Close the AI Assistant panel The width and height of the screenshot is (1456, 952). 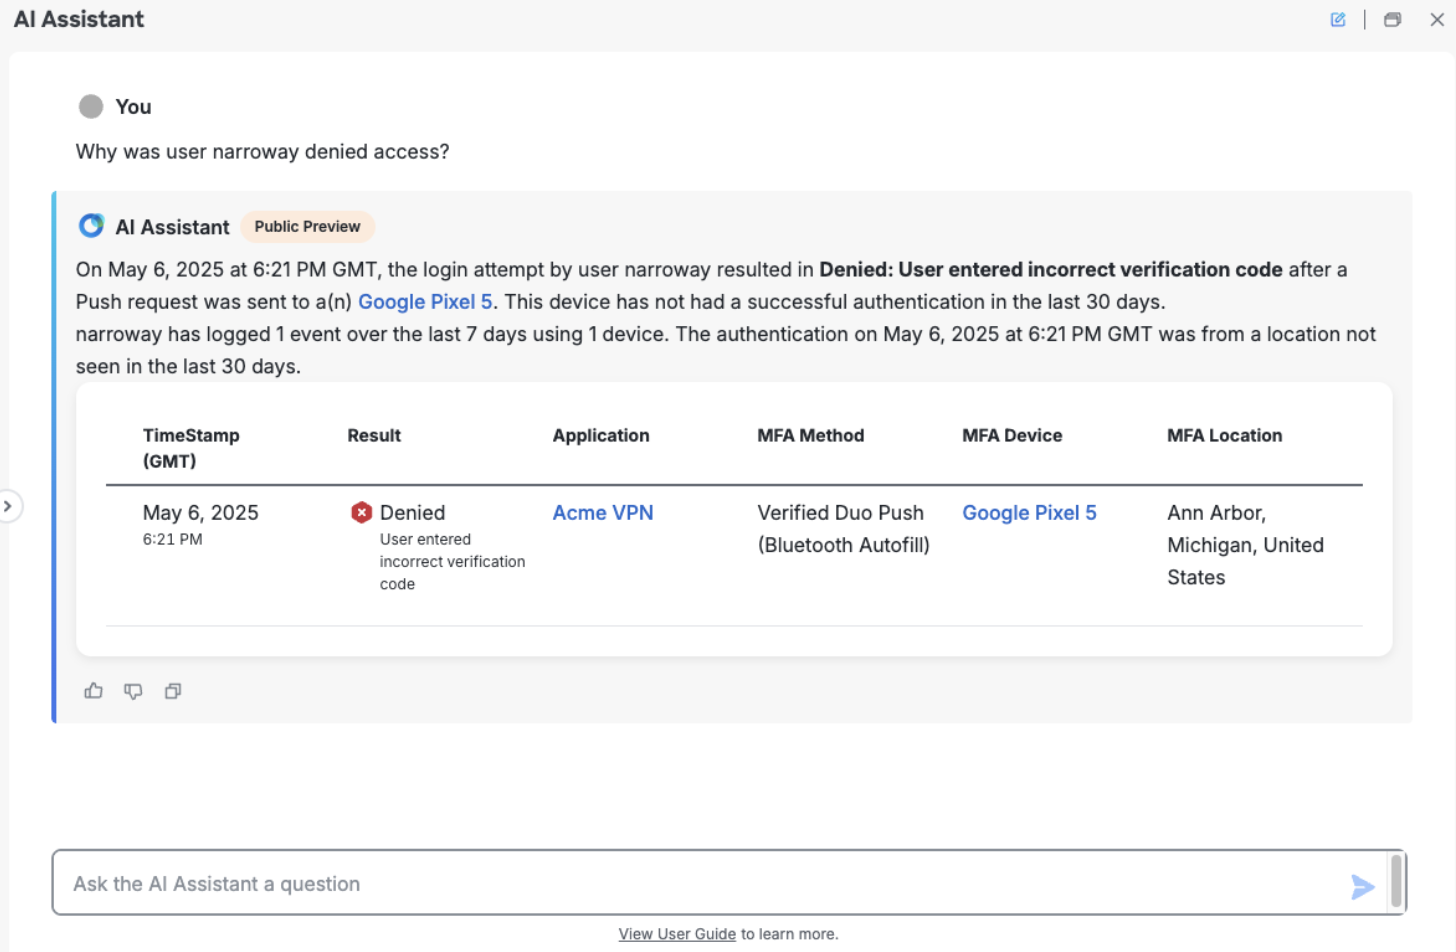pos(1437,19)
